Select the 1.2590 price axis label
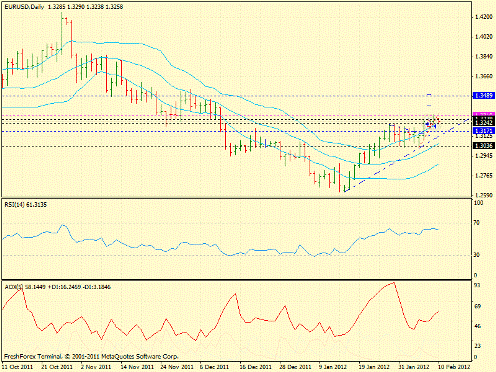 (x=484, y=195)
